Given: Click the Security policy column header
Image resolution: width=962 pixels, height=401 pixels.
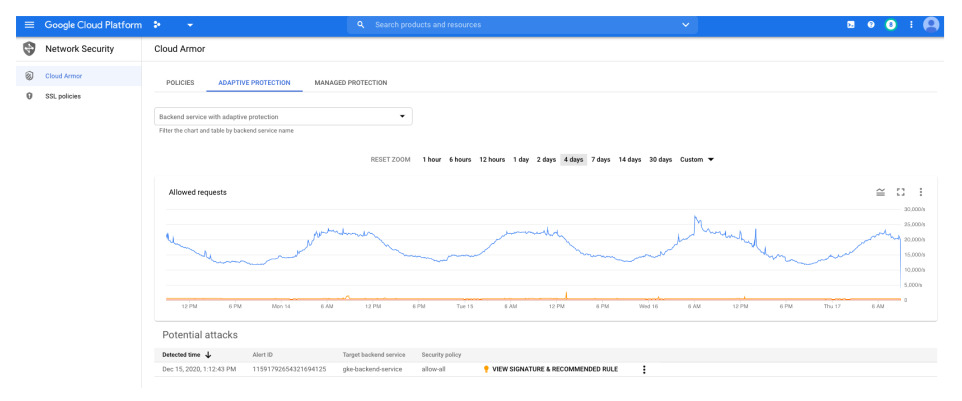Looking at the screenshot, I should pos(441,354).
